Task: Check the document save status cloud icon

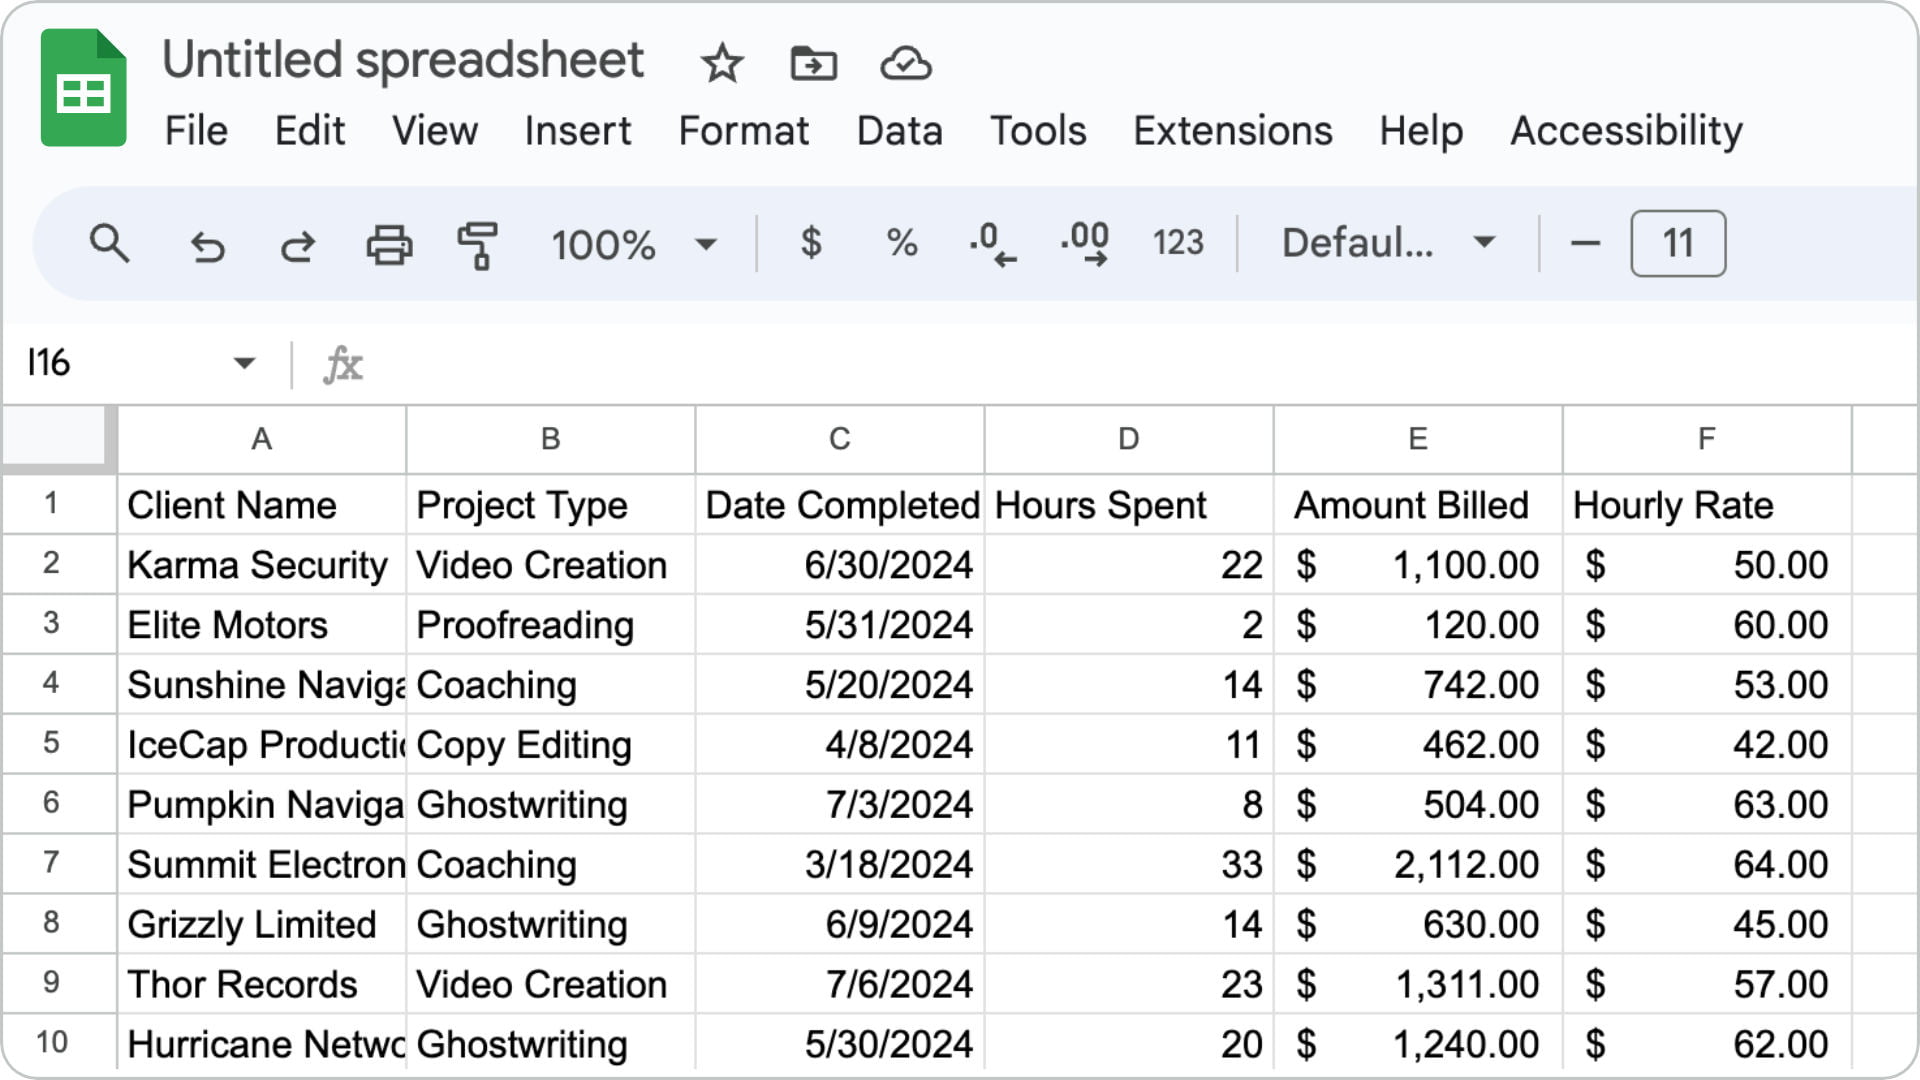Action: tap(905, 64)
